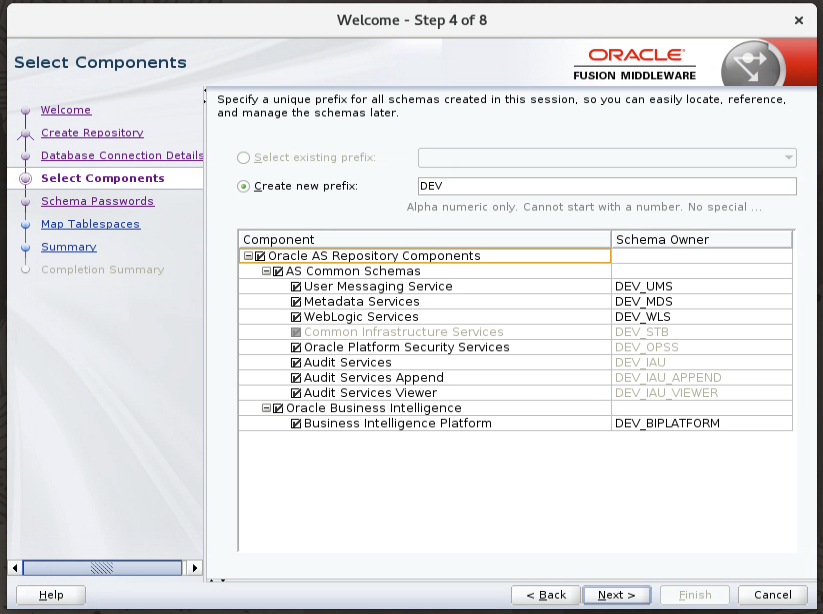Click the current-step marker beside Select Components
Image resolution: width=823 pixels, height=614 pixels.
(x=25, y=178)
